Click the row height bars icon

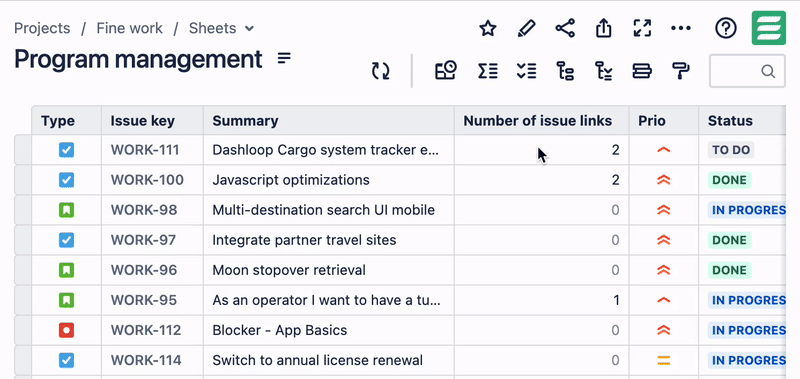point(642,71)
